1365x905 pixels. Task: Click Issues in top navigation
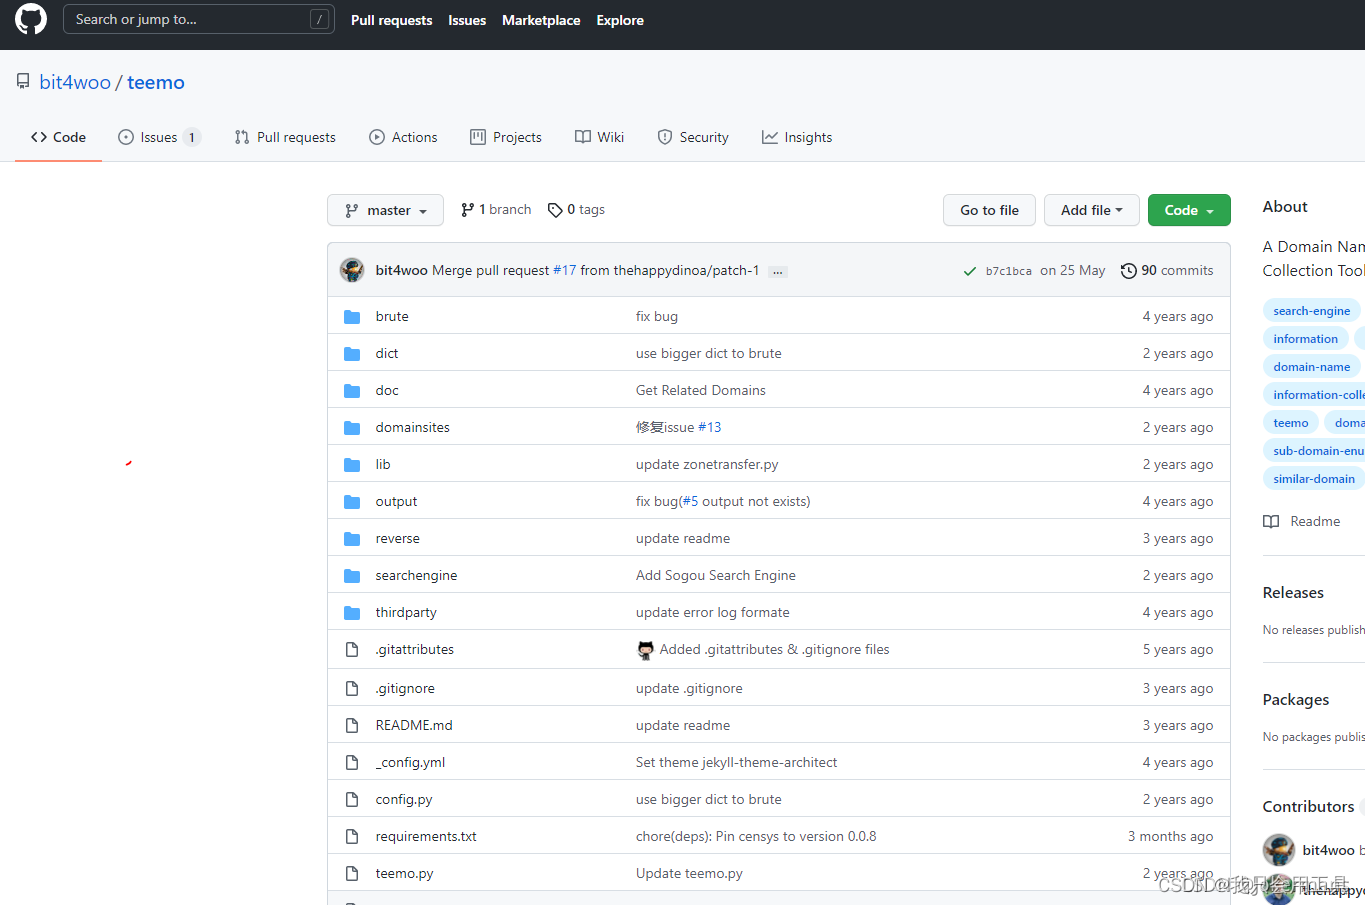467,20
